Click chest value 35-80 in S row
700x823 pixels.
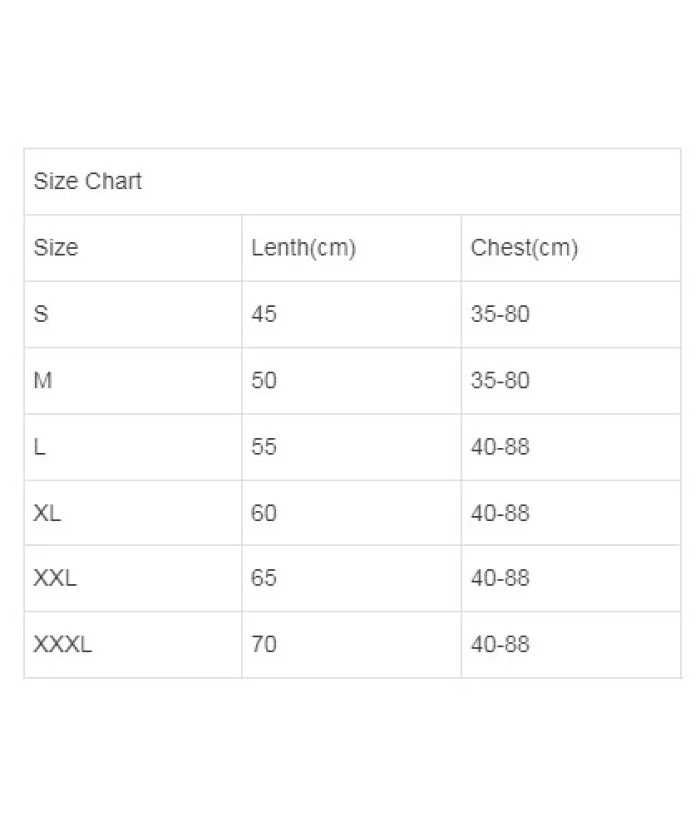pyautogui.click(x=500, y=314)
